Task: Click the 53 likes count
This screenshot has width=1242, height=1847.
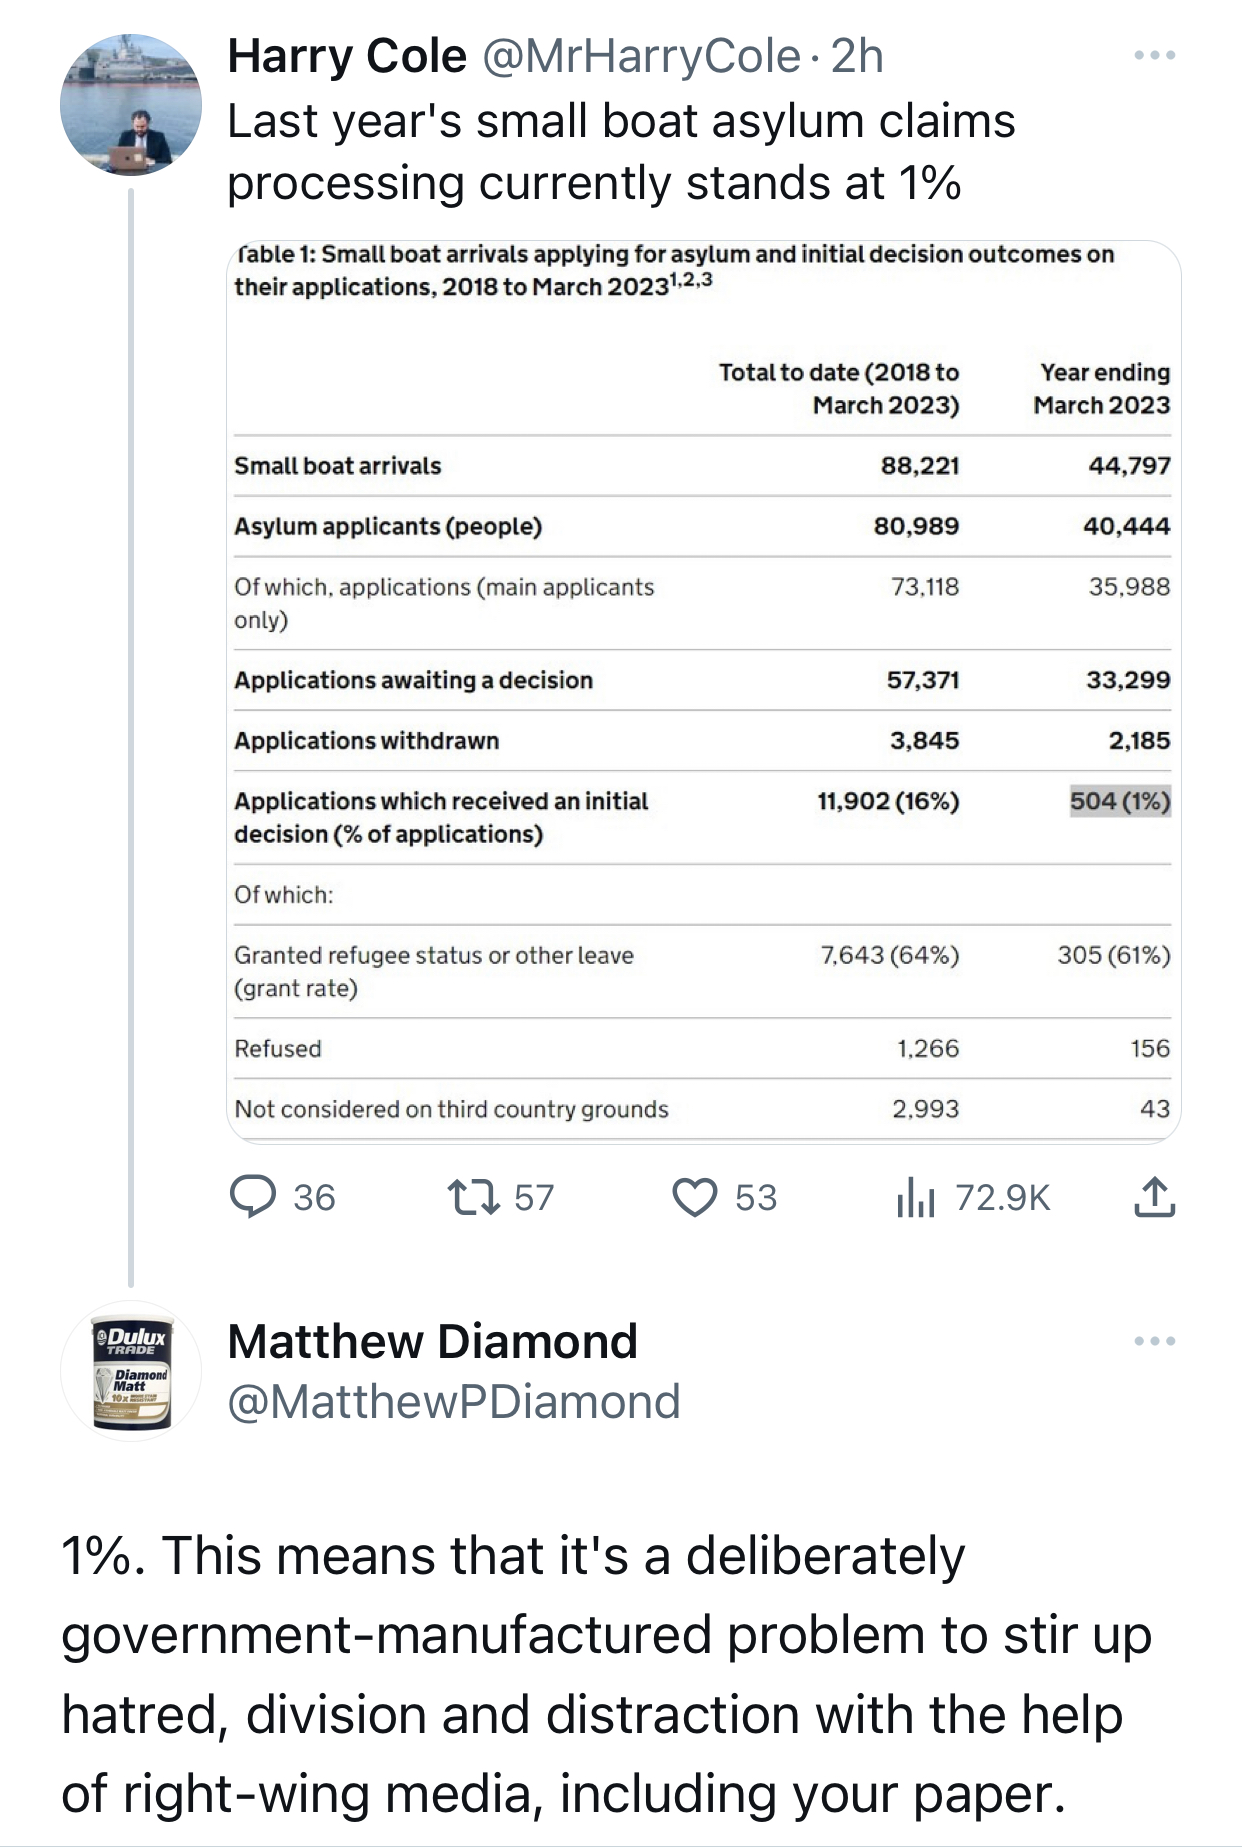Action: 755,1197
